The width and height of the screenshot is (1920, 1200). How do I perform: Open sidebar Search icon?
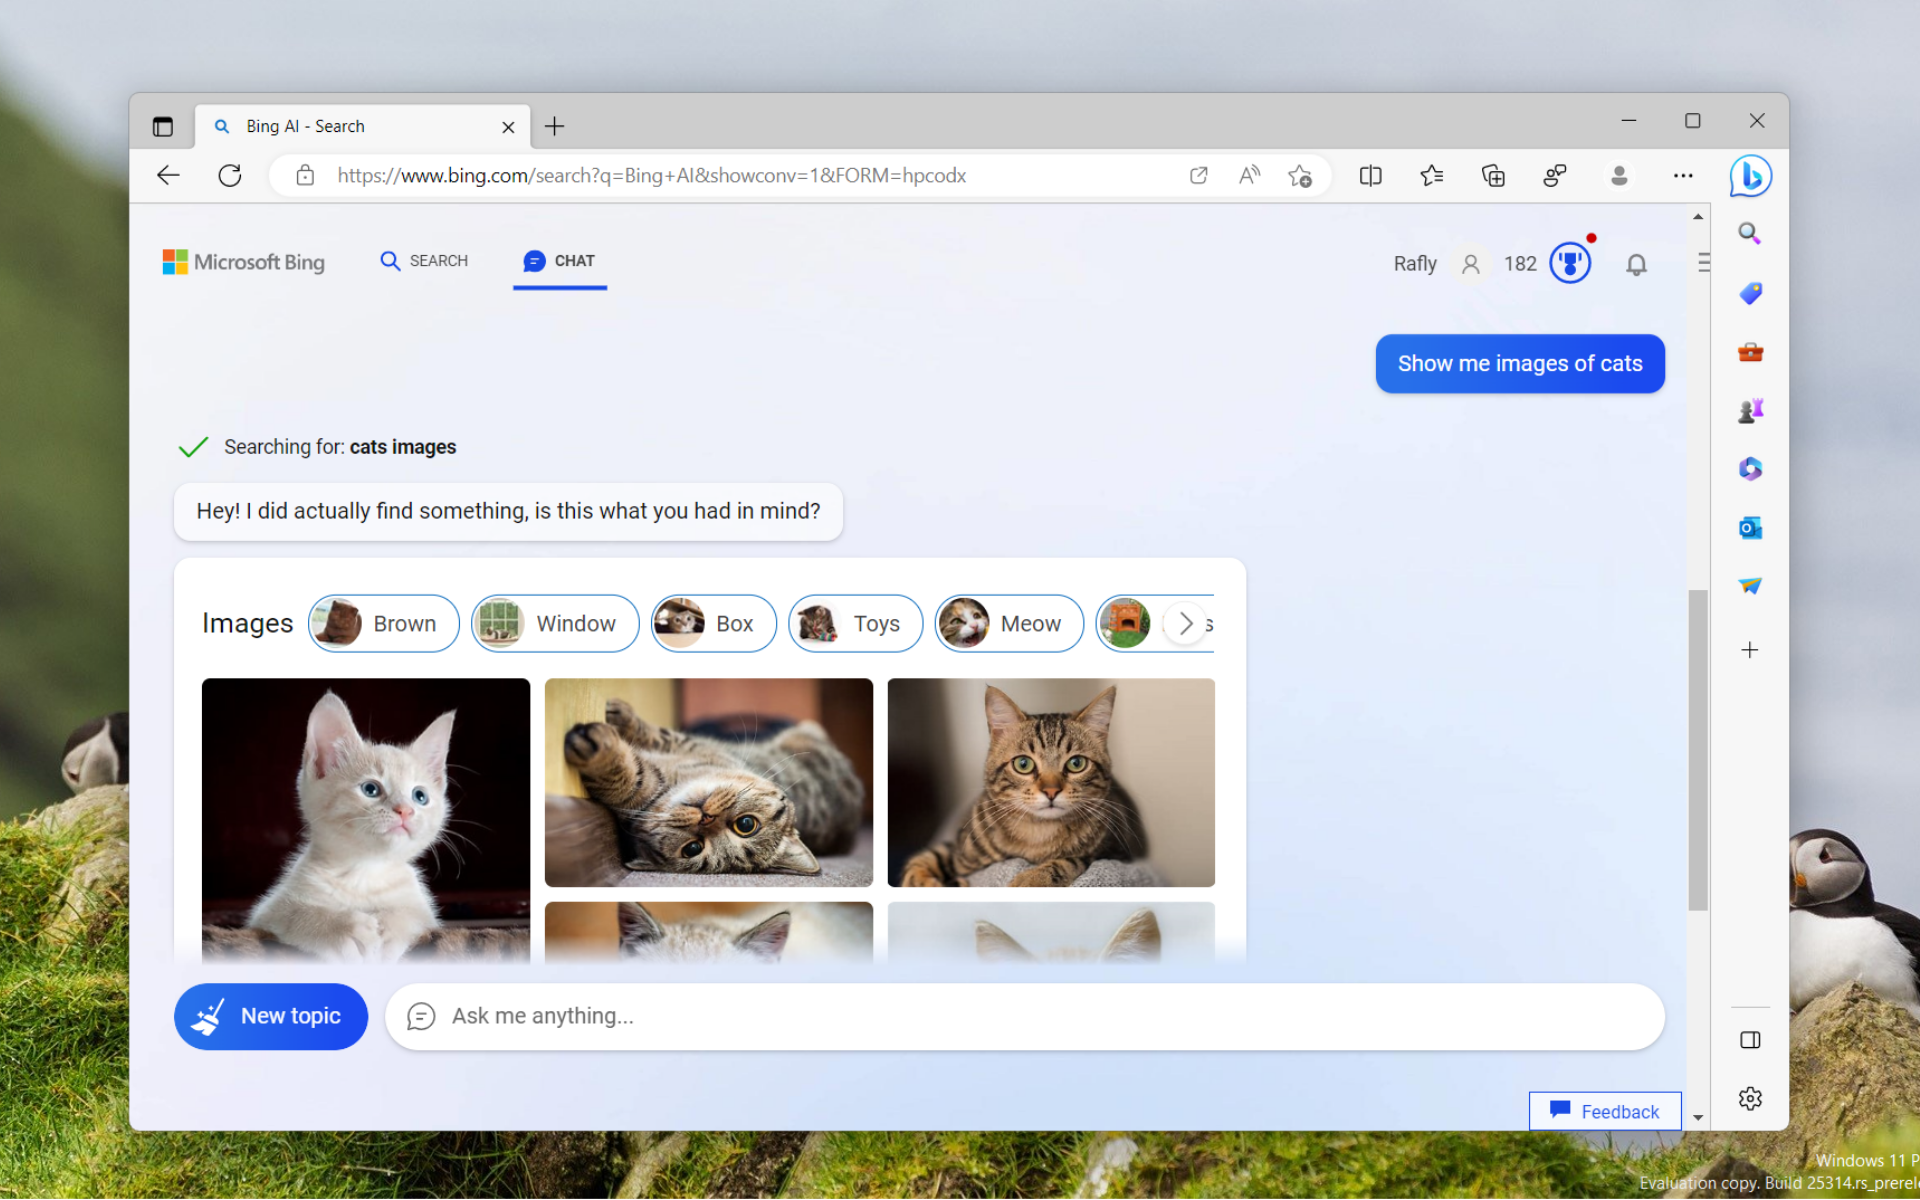pos(1750,234)
